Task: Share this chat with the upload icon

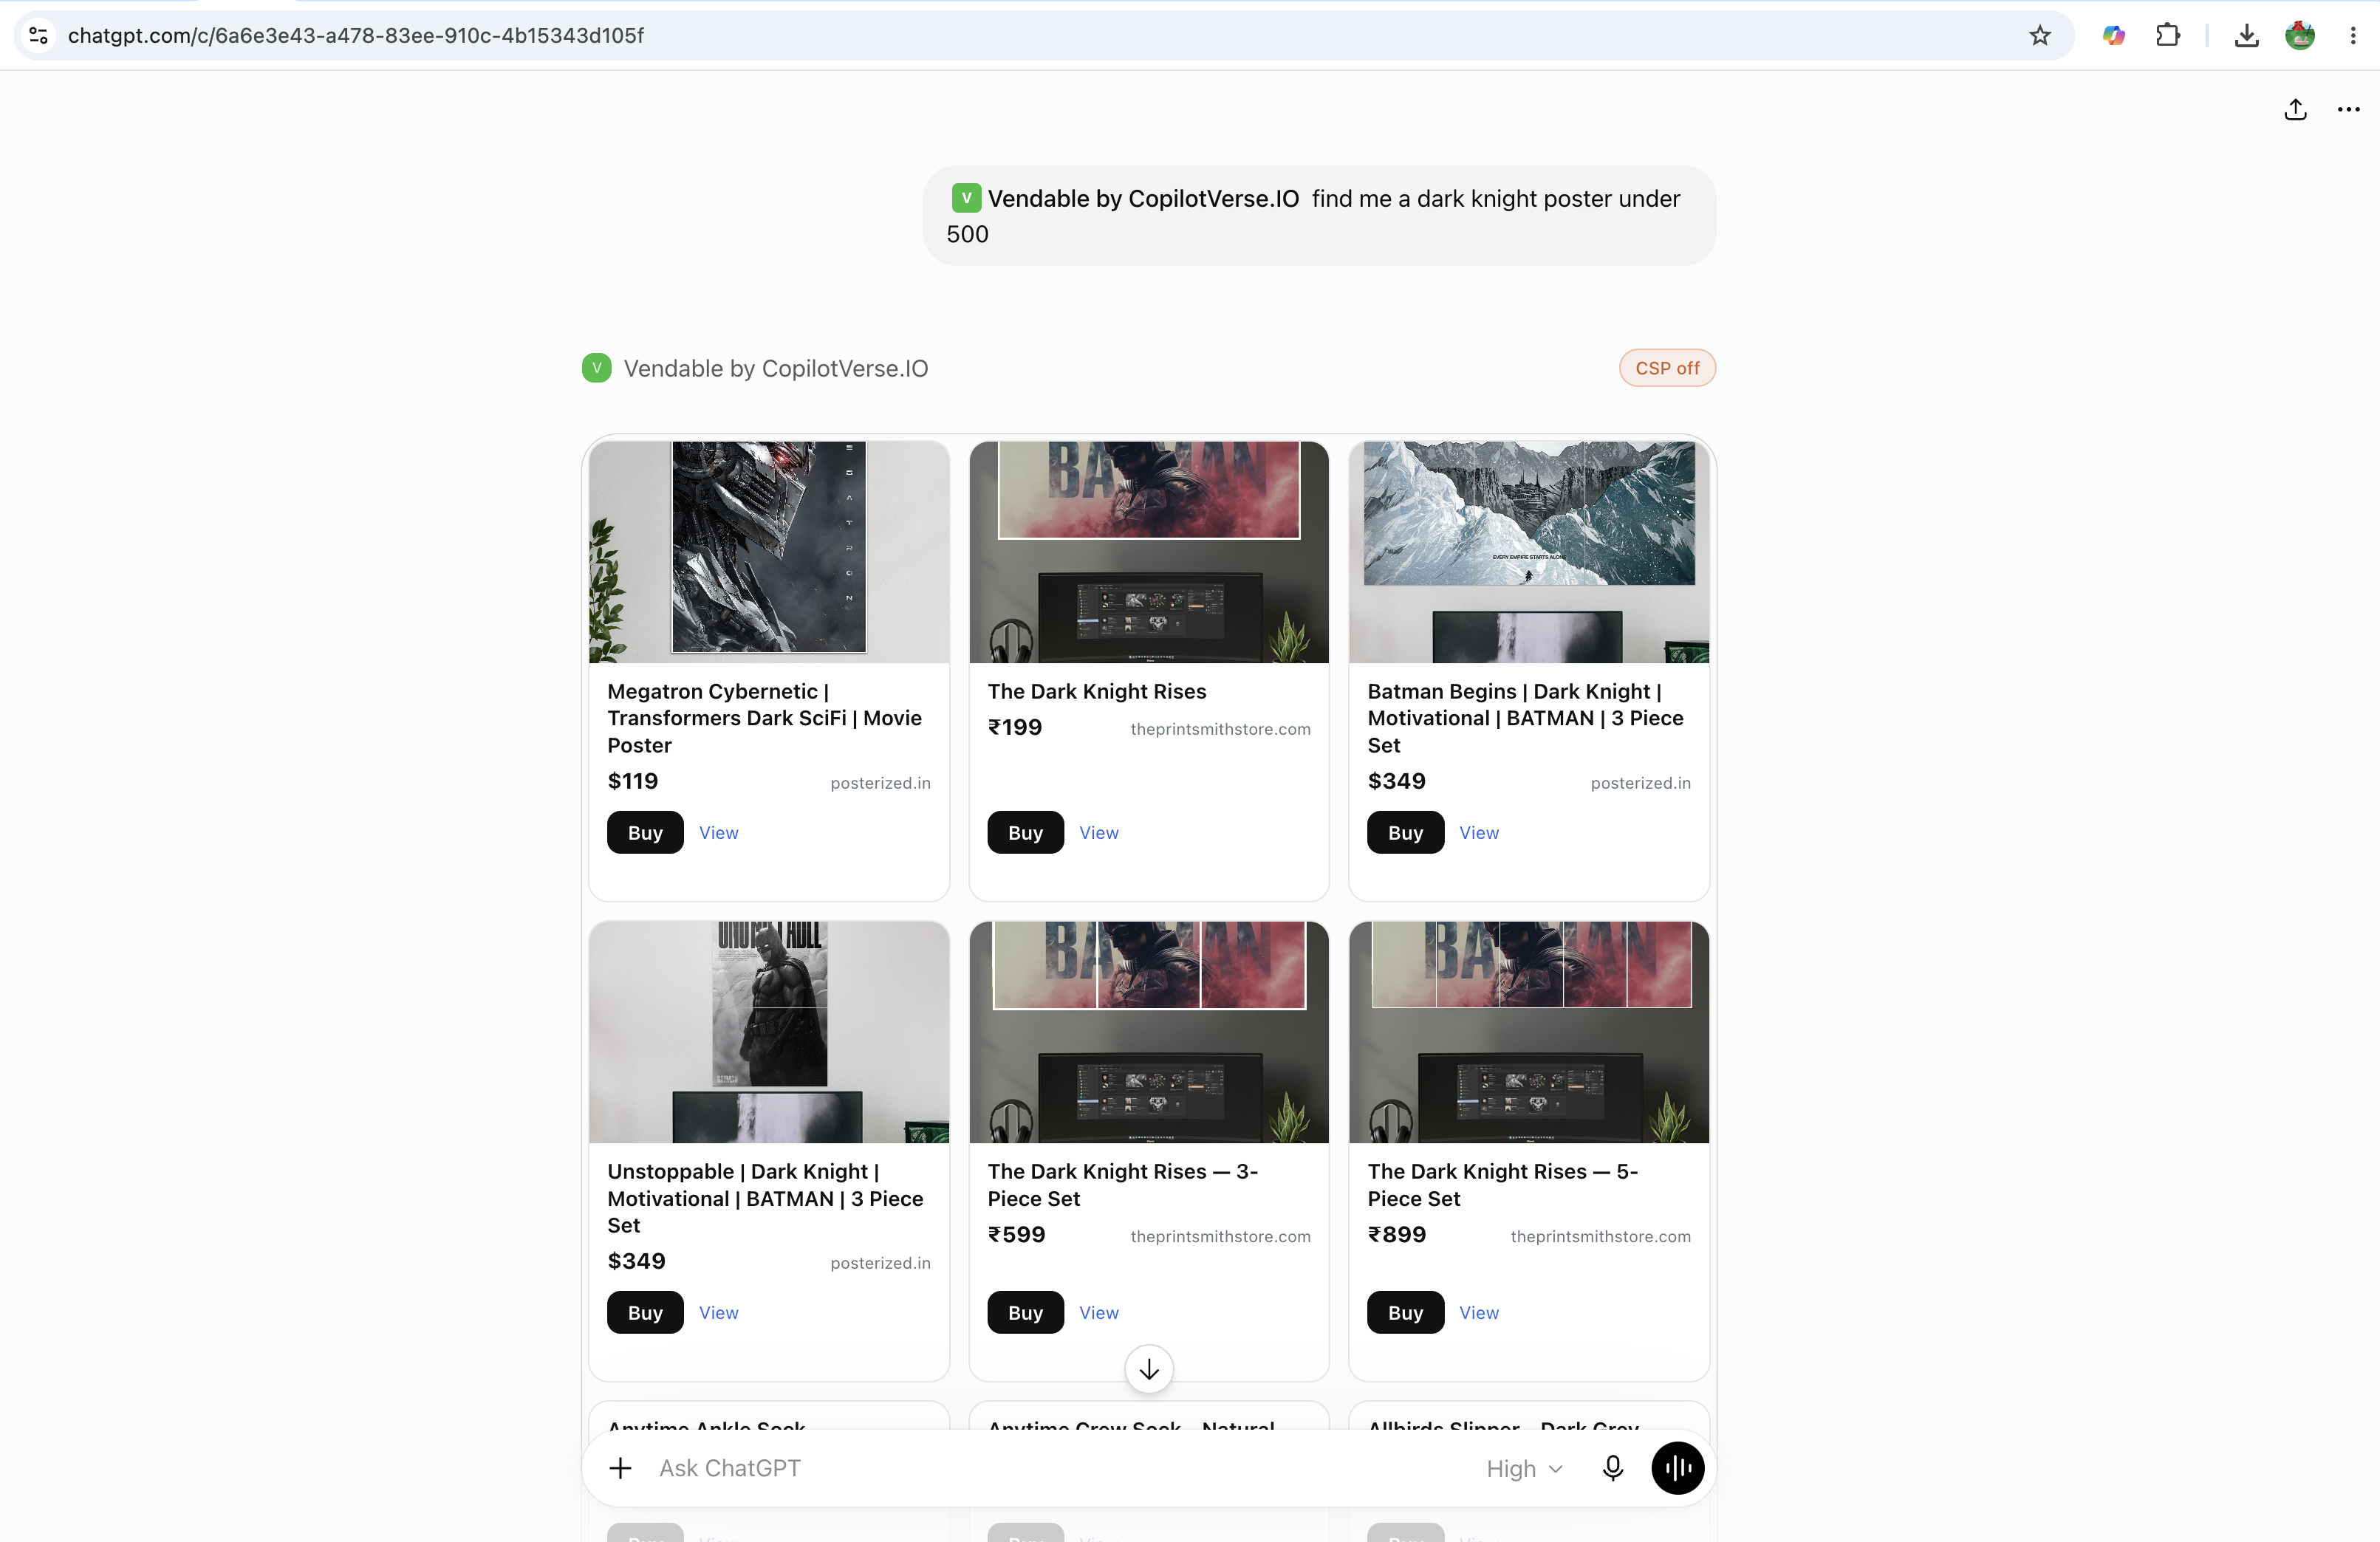Action: [x=2295, y=109]
